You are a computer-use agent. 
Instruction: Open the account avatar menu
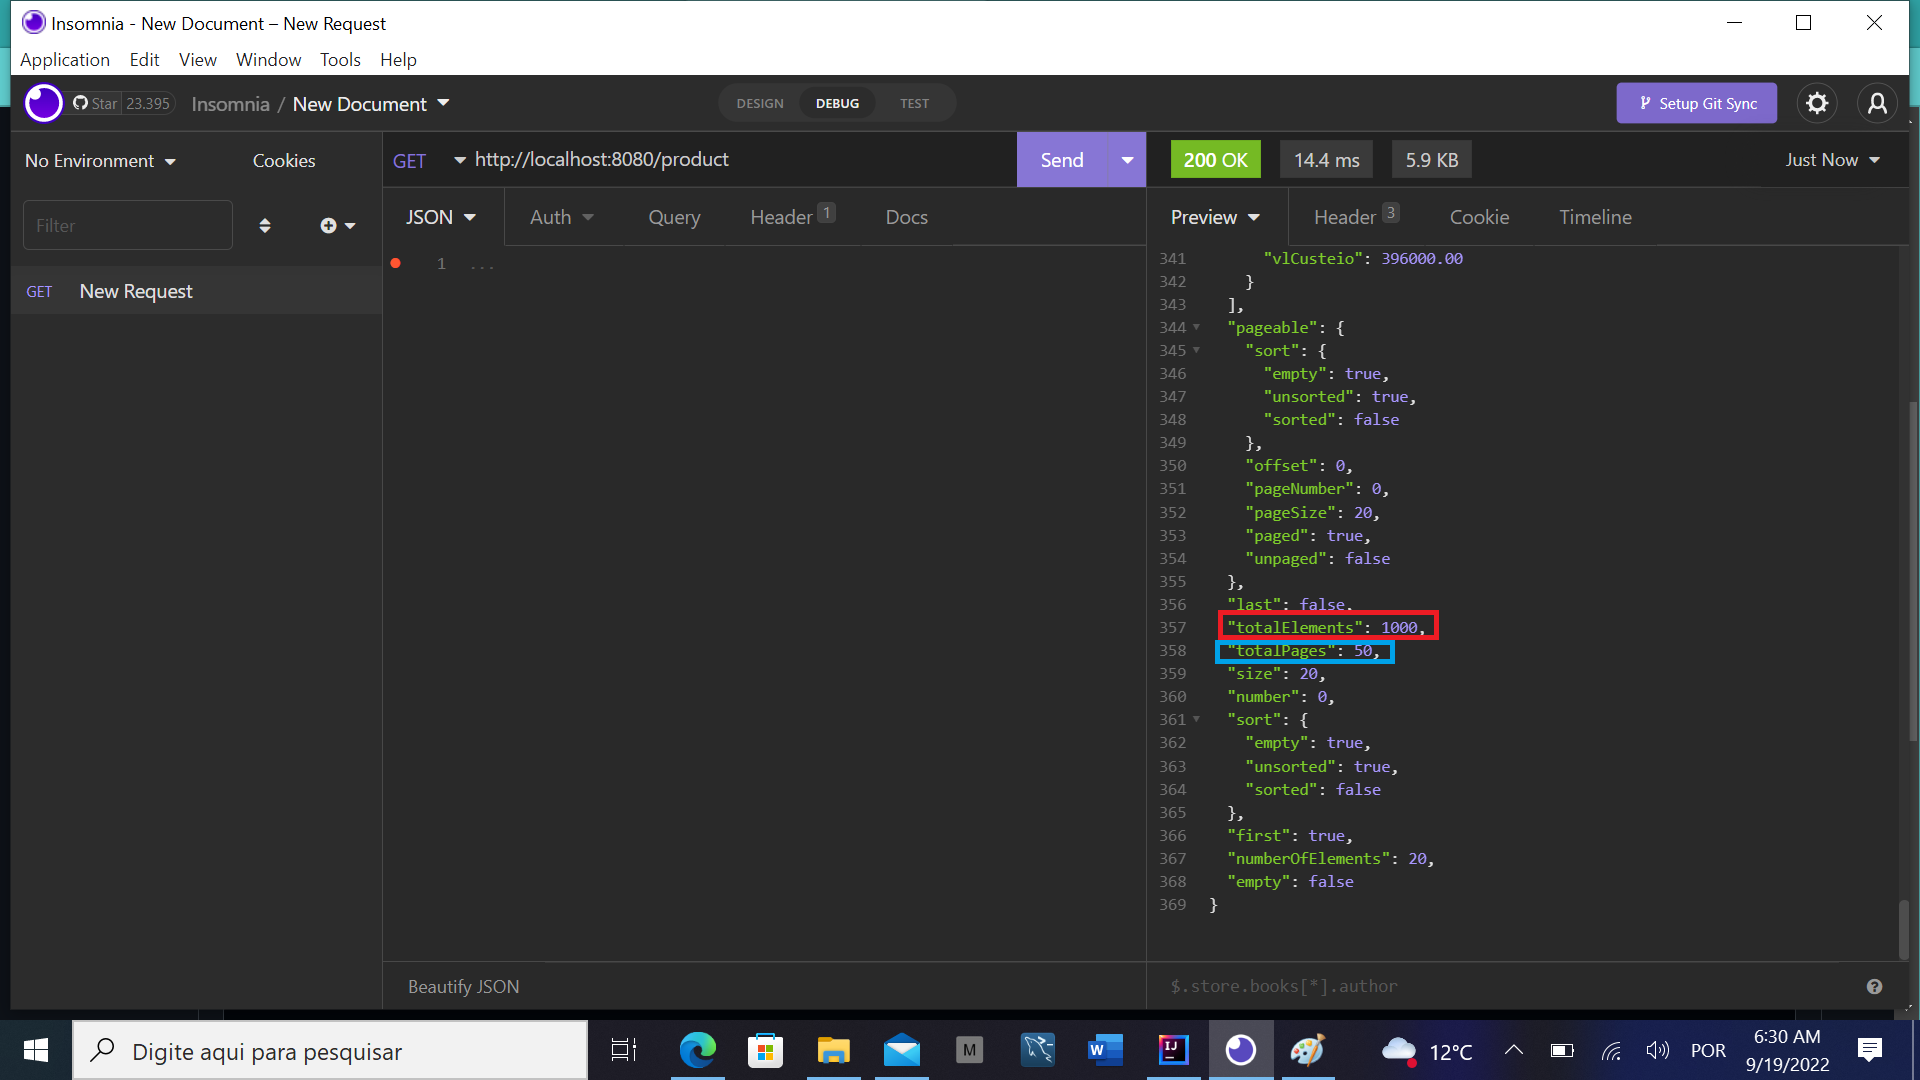tap(1878, 103)
